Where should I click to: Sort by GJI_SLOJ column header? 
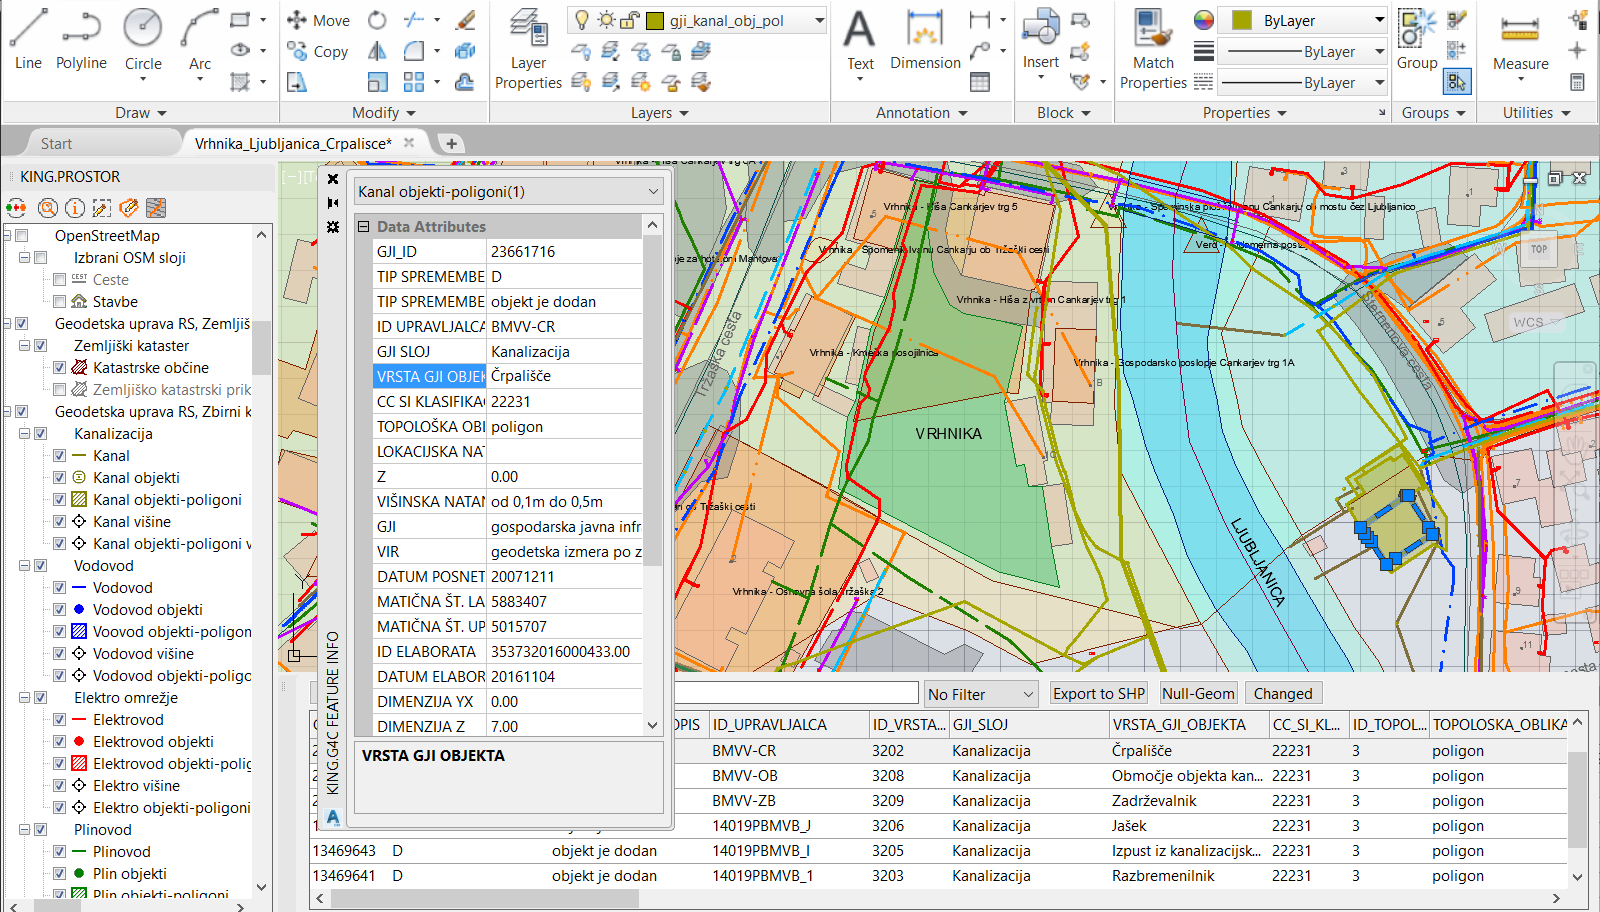click(1028, 725)
